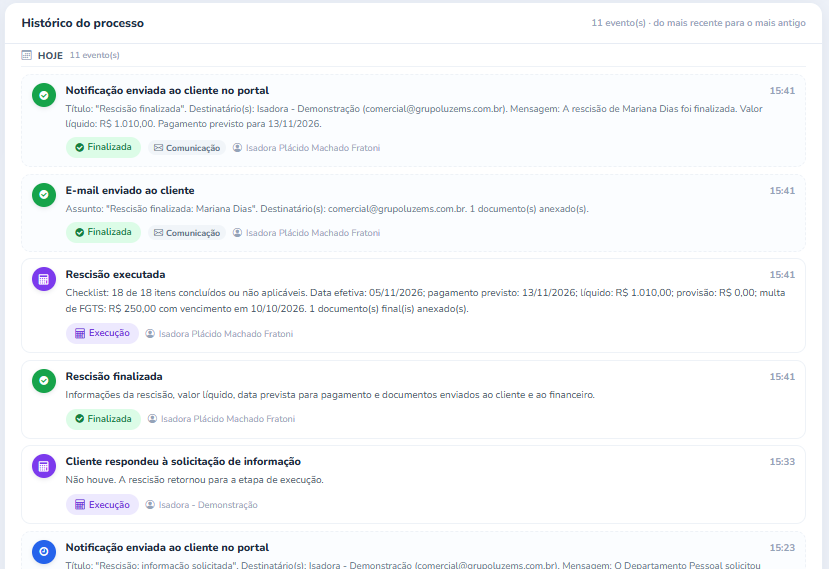Viewport: 829px width, 569px height.
Task: Click Finalizada badge in Rescisão finalizada card
Action: tap(104, 419)
